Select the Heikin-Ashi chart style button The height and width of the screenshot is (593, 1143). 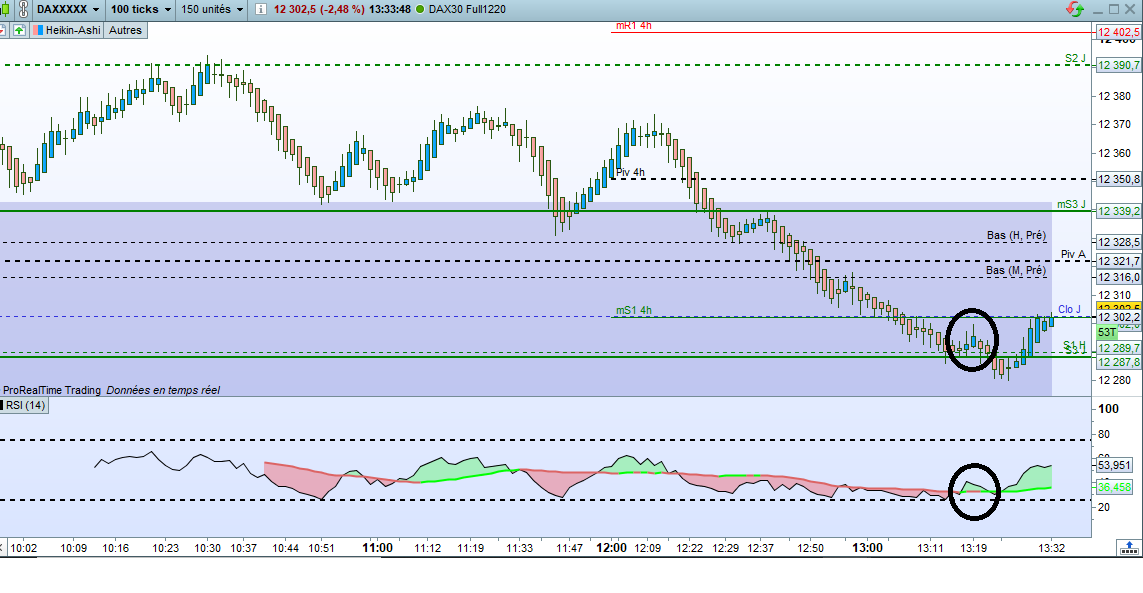coord(66,30)
